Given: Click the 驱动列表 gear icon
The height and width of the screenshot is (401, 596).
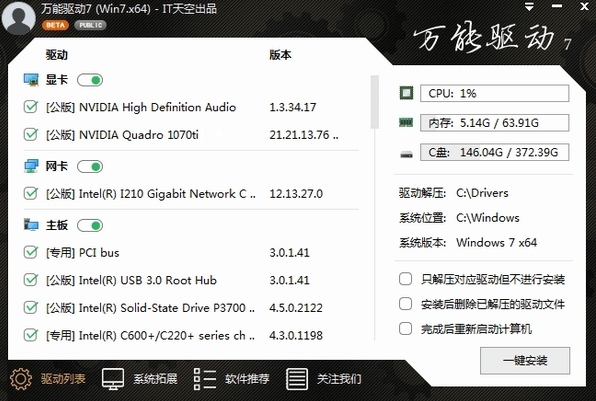Looking at the screenshot, I should [21, 379].
